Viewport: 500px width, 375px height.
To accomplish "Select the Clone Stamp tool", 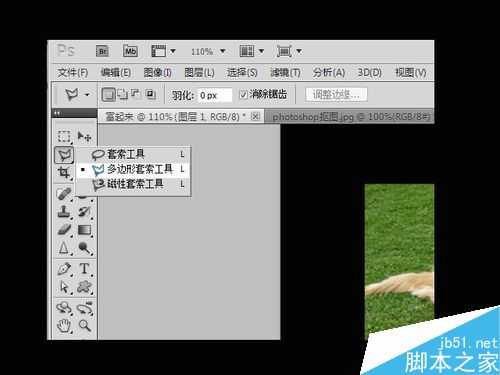I will click(64, 212).
